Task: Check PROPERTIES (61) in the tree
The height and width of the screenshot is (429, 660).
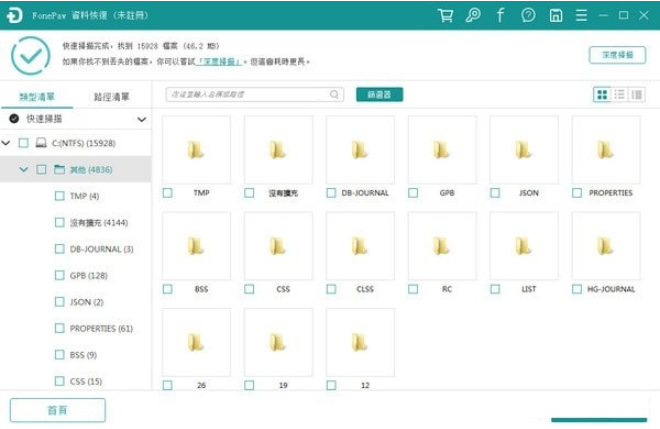Action: [x=60, y=328]
